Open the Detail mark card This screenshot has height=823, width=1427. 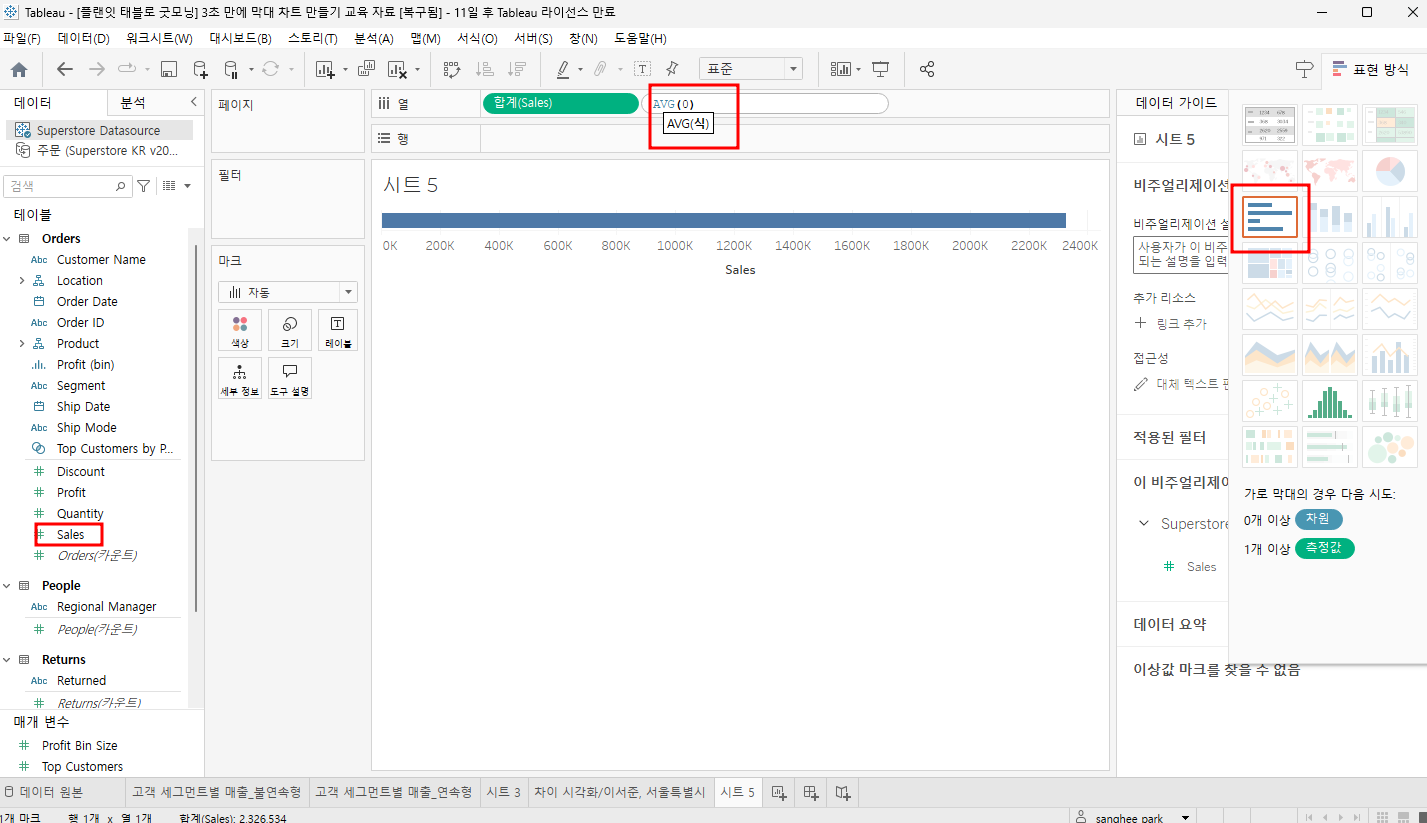click(x=240, y=378)
